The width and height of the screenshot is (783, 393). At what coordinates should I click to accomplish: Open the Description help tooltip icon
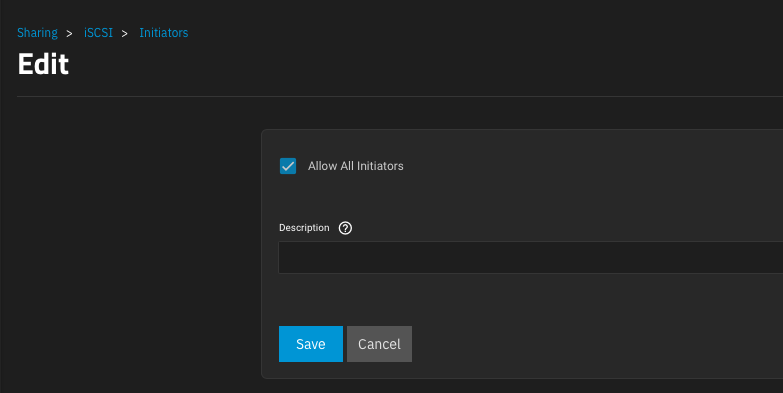[345, 228]
